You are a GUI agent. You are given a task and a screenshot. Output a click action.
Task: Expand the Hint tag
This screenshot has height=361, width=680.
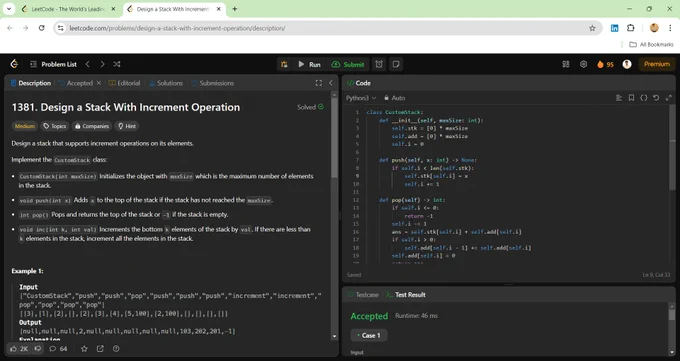pyautogui.click(x=127, y=126)
